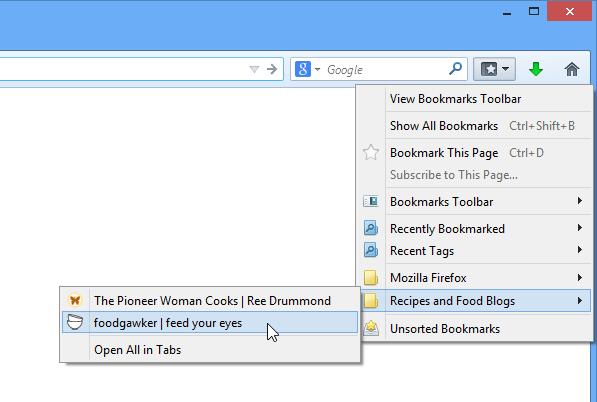The image size is (597, 402).
Task: Open the address bar history dropdown triangle
Action: click(254, 69)
